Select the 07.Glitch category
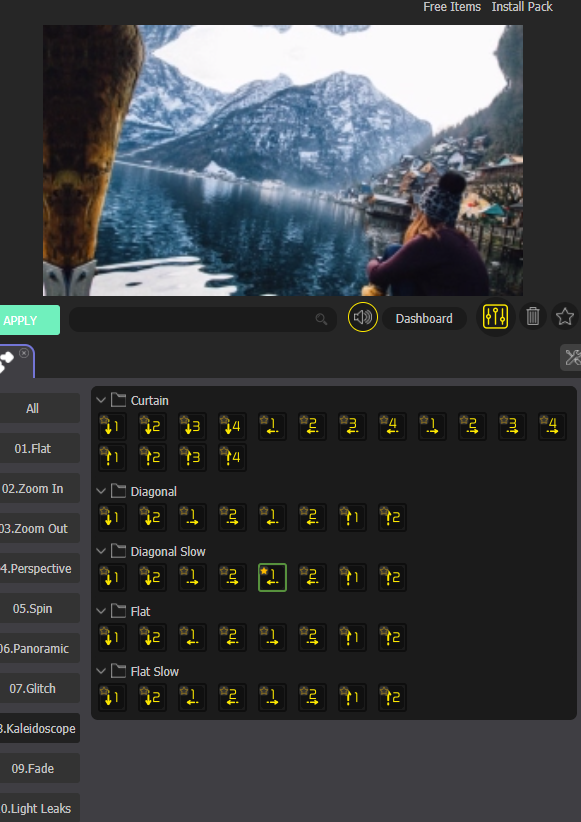The height and width of the screenshot is (822, 581). click(x=39, y=688)
